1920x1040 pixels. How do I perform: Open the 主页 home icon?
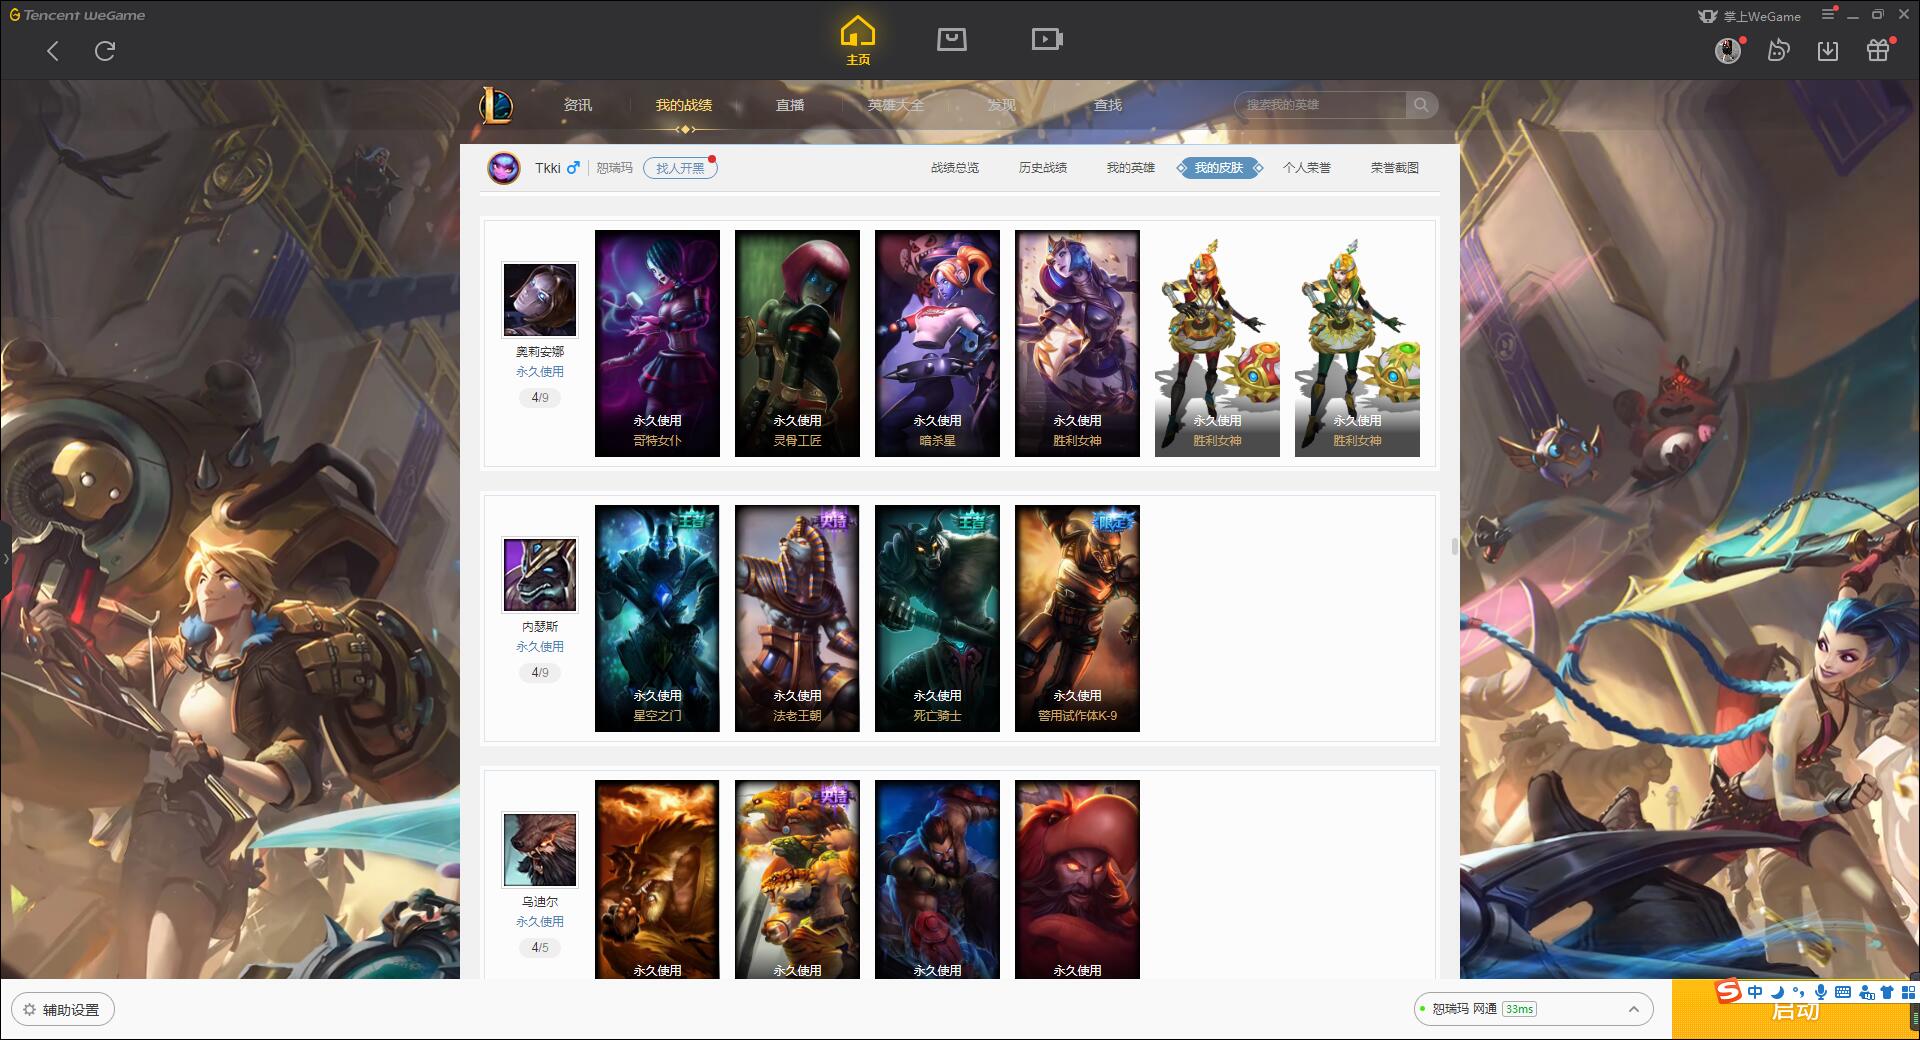(857, 41)
